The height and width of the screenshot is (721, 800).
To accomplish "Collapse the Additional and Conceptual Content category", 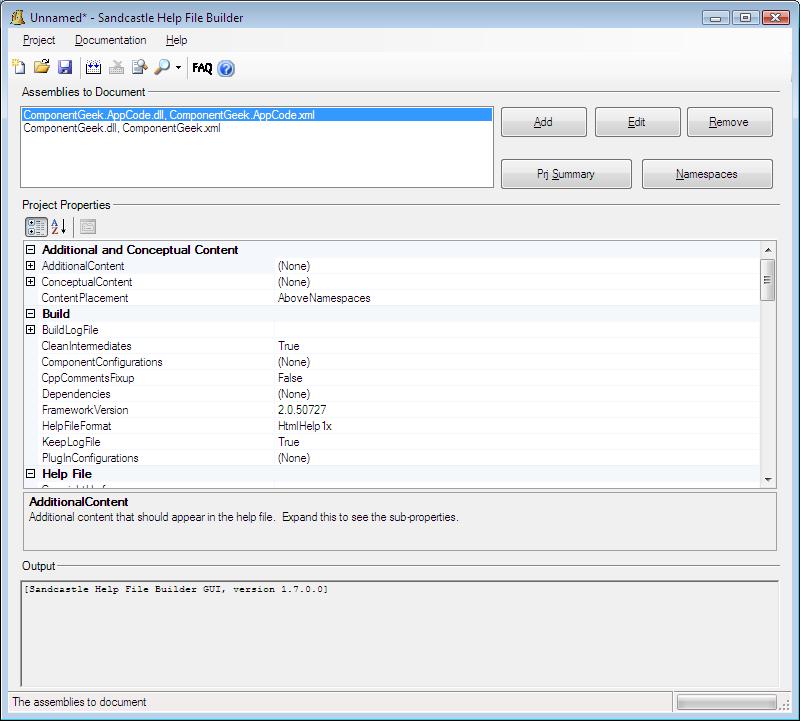I will [31, 250].
